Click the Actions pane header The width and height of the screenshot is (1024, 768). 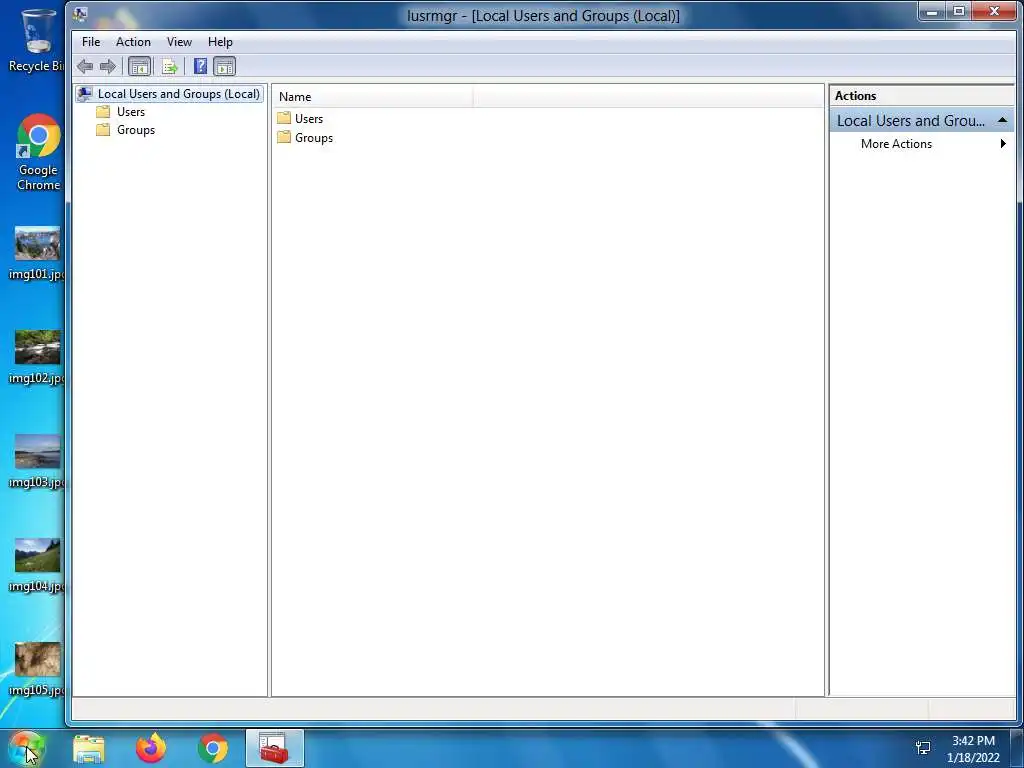(921, 95)
